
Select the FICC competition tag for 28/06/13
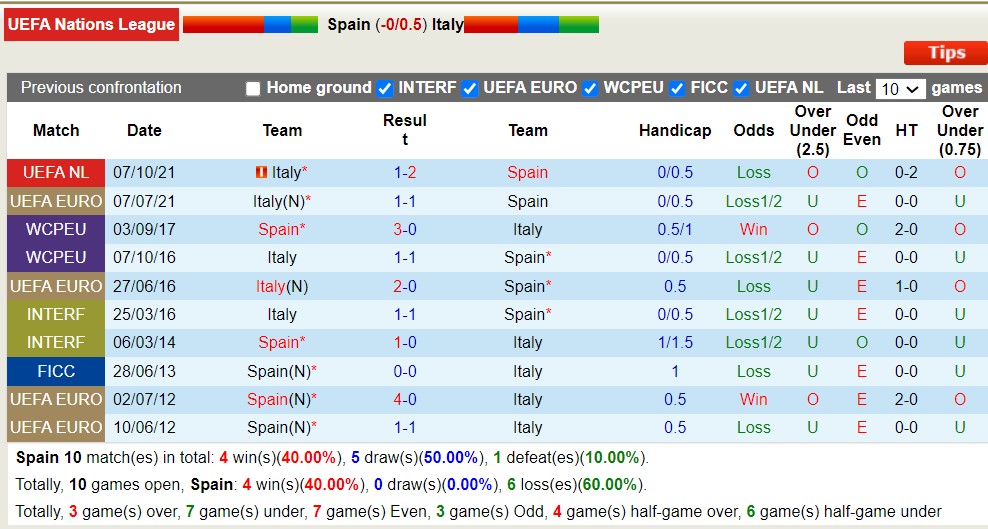56,371
